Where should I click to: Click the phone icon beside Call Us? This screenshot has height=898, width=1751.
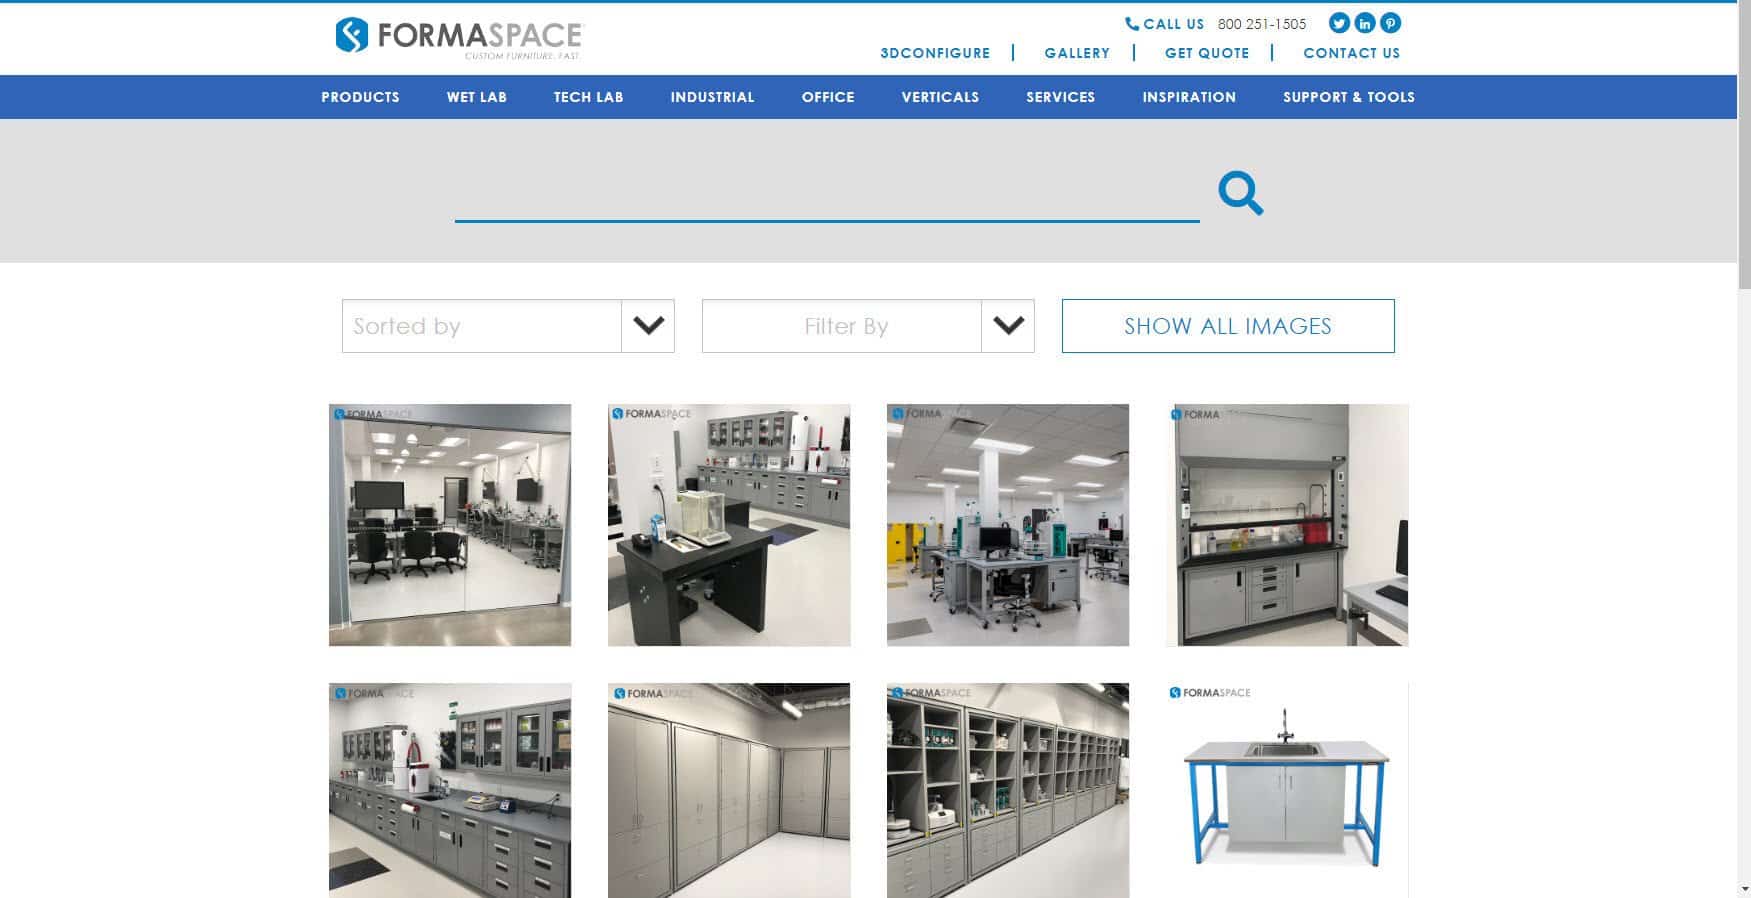1132,24
